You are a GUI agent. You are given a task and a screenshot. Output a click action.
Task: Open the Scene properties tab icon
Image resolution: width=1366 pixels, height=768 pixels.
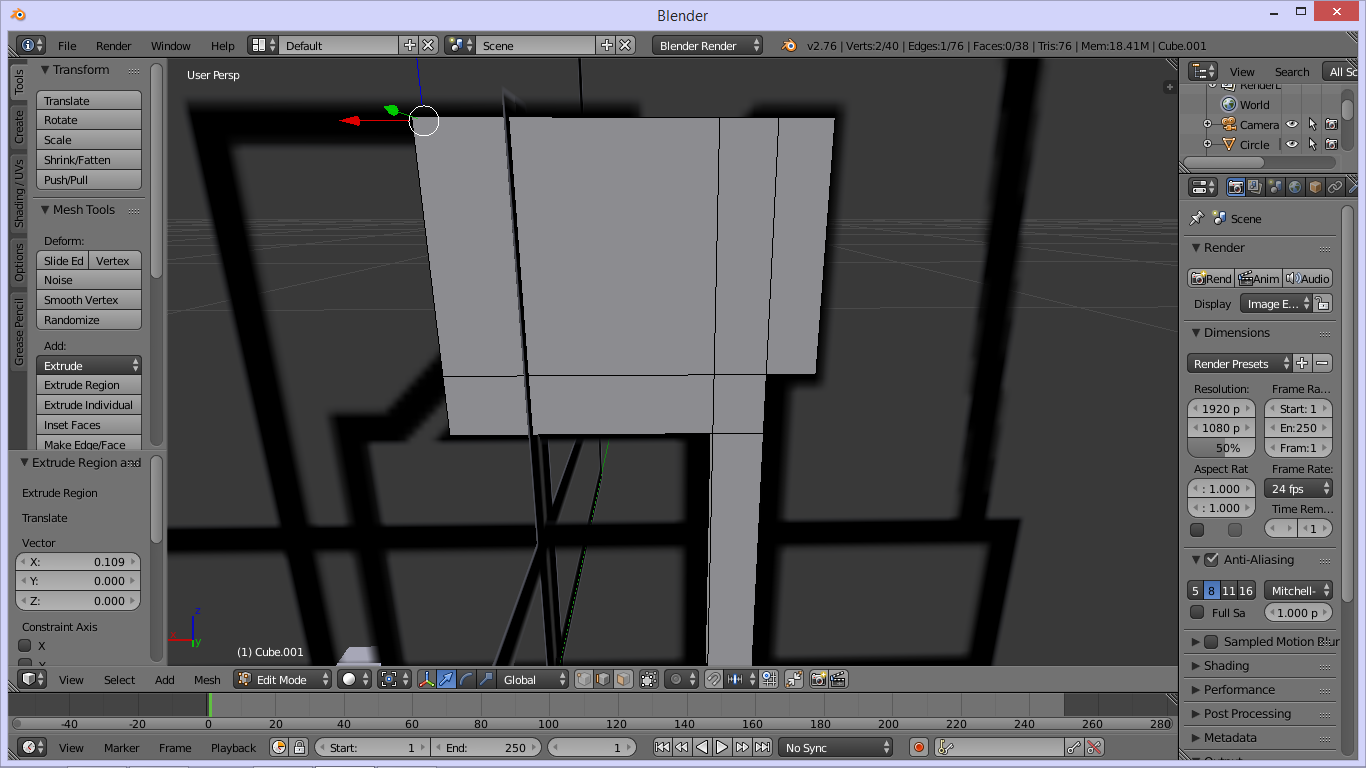coord(1275,187)
